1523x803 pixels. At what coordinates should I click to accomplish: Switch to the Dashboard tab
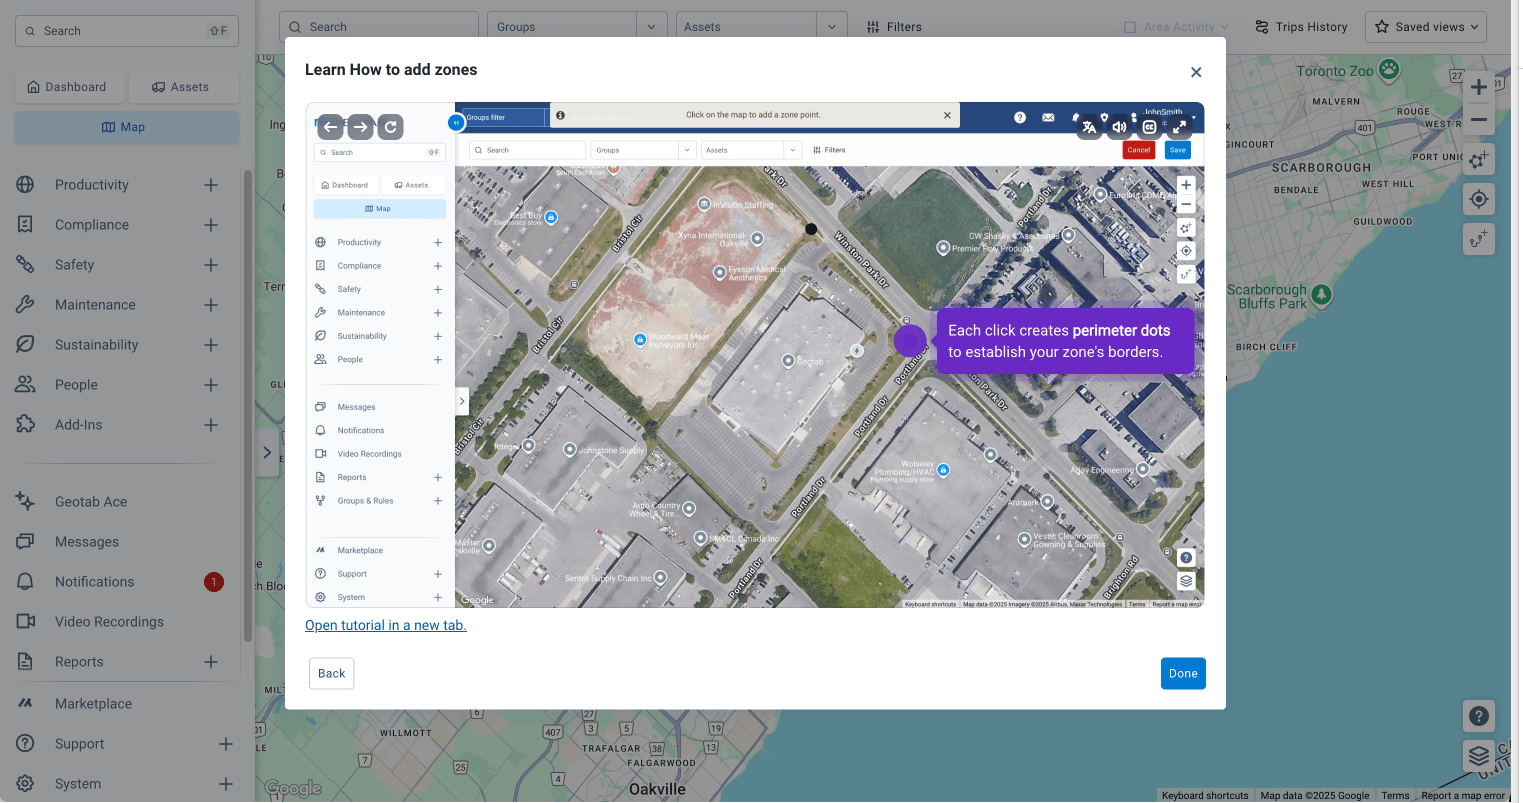pos(69,87)
